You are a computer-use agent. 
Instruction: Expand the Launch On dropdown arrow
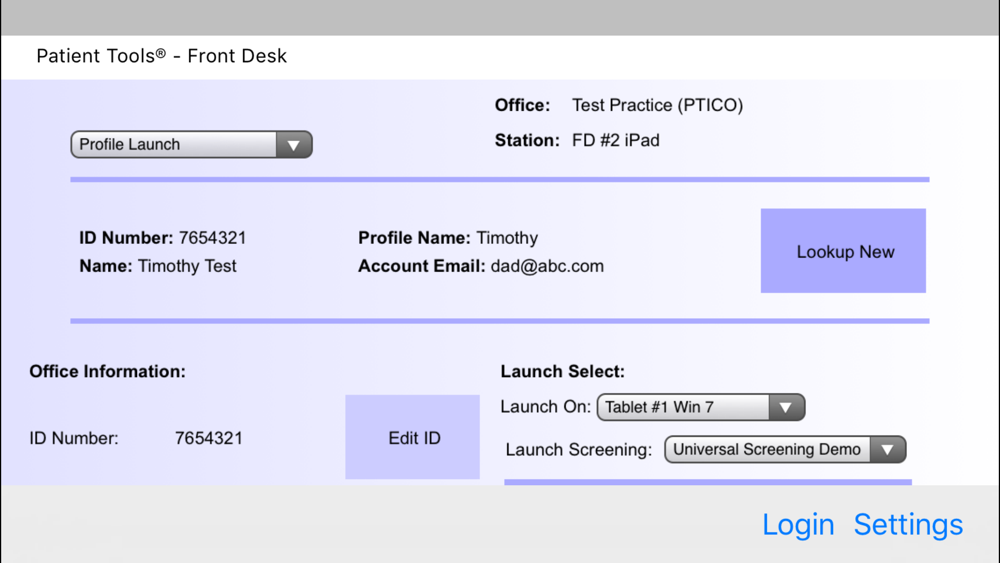786,407
